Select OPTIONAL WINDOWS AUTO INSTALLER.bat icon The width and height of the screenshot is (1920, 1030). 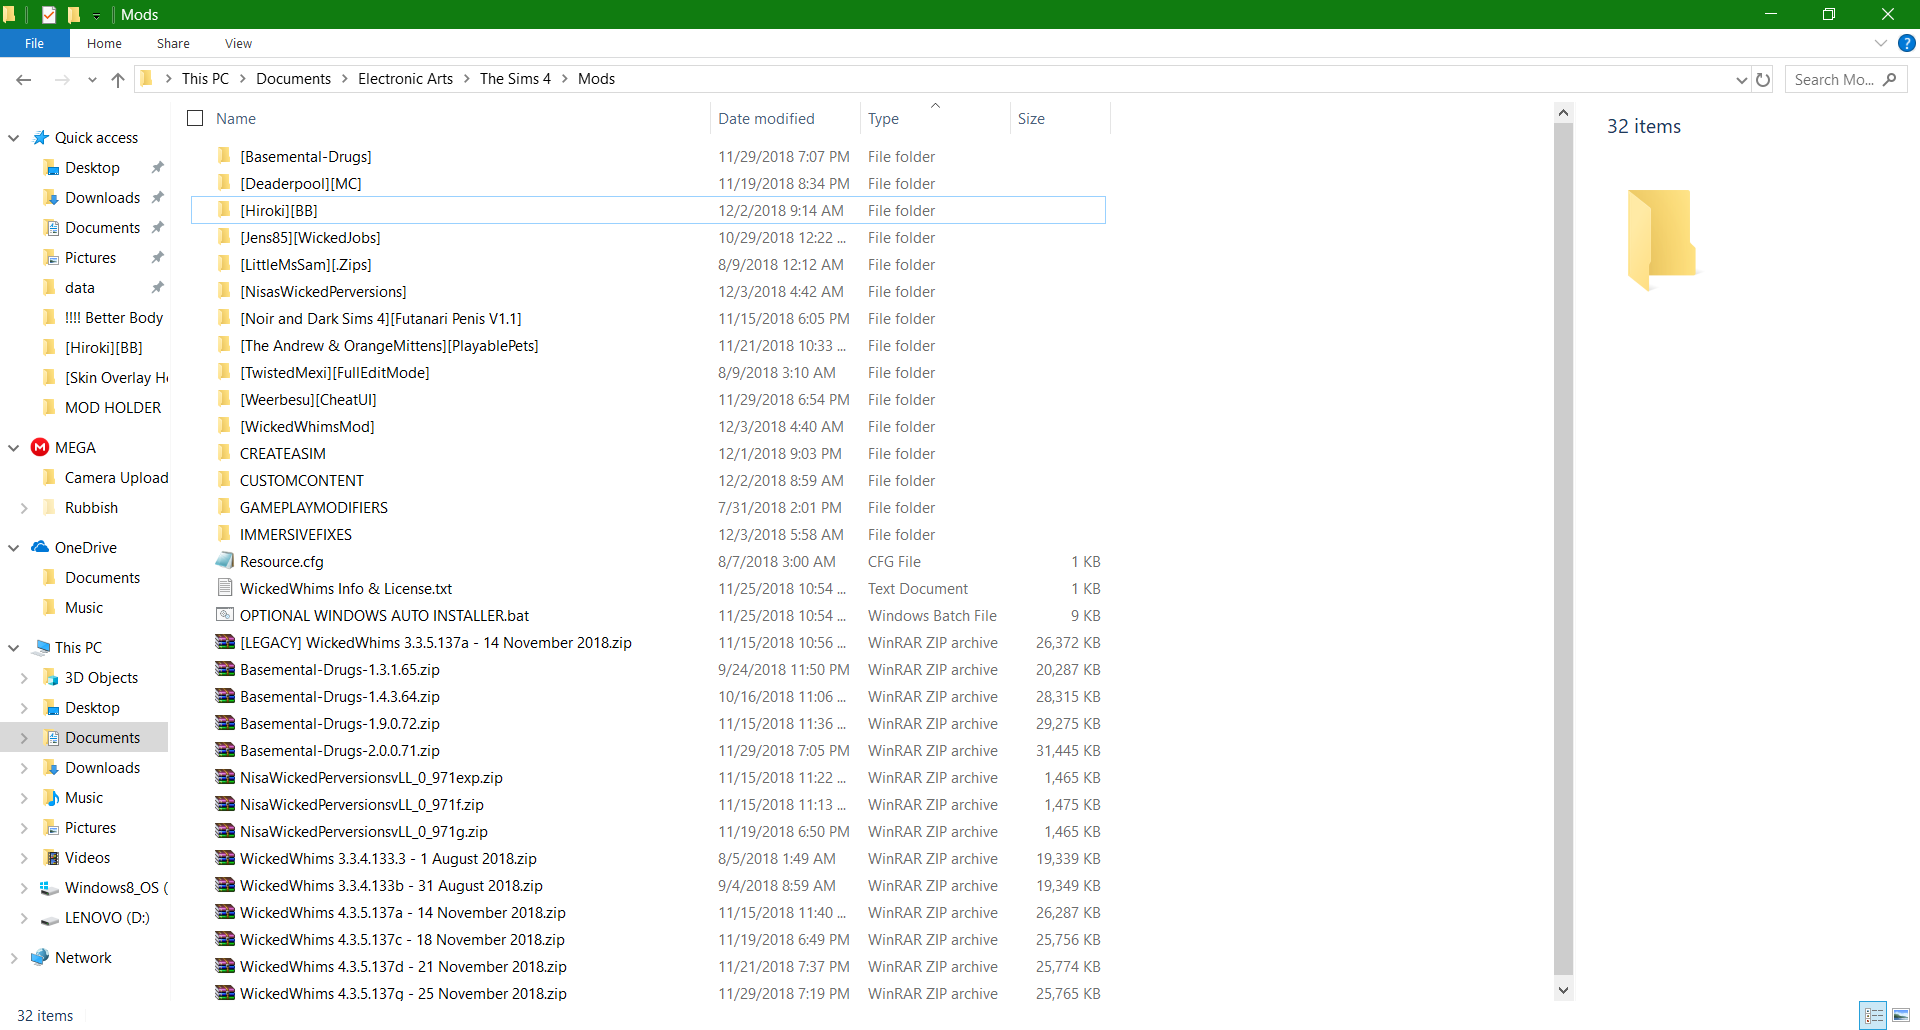coord(225,615)
